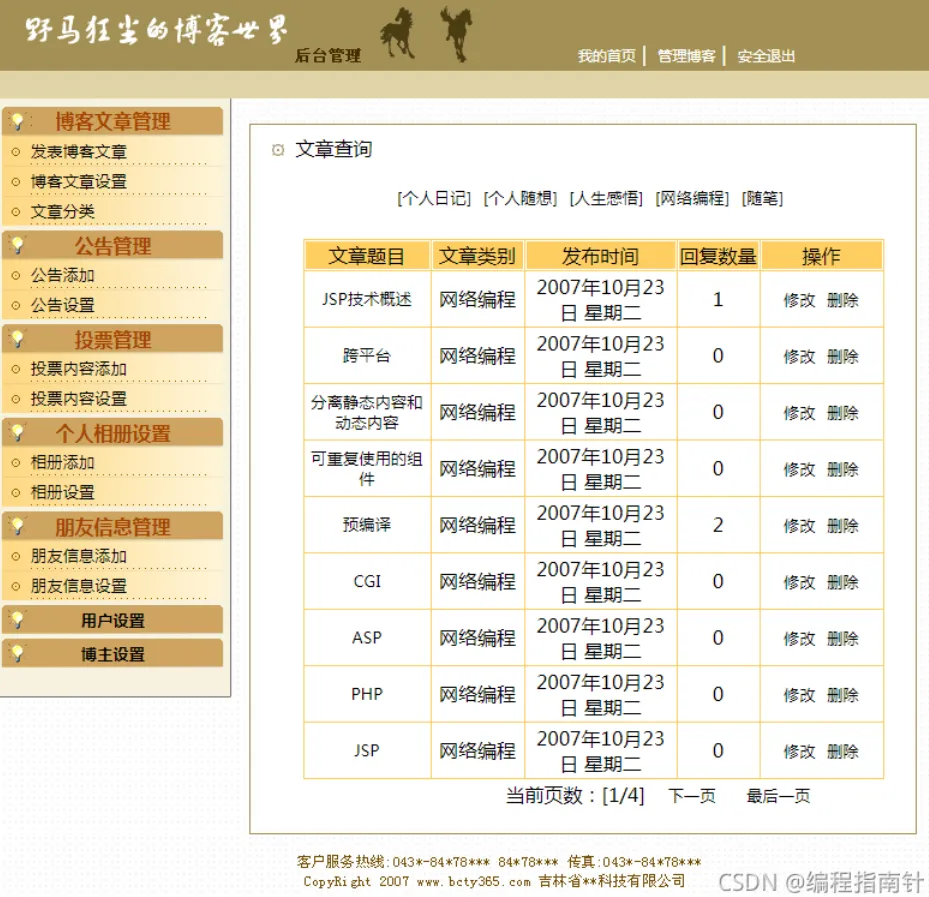Image resolution: width=929 pixels, height=897 pixels.
Task: Click the lightbulb icon beside 博主设置
Action: point(18,653)
